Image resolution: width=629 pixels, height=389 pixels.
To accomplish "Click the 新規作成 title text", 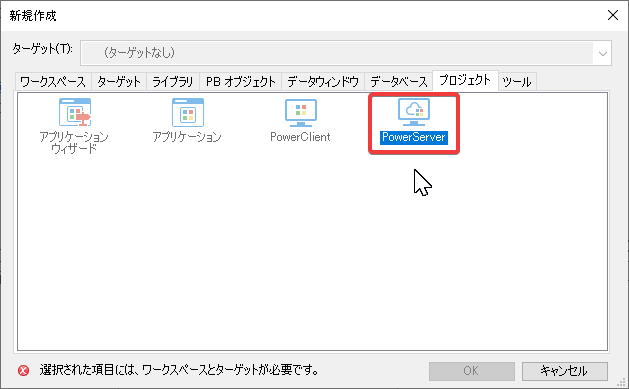I will [33, 16].
